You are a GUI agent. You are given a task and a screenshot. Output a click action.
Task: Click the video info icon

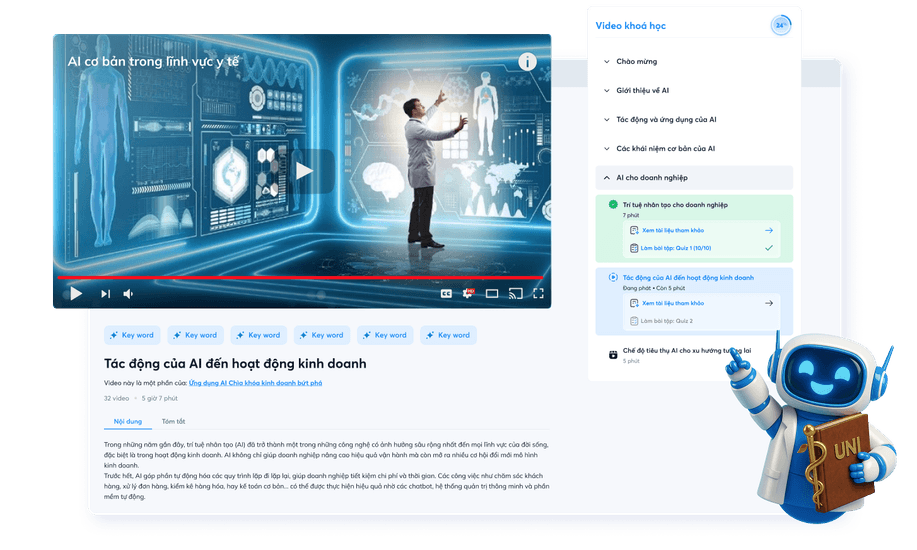[527, 62]
